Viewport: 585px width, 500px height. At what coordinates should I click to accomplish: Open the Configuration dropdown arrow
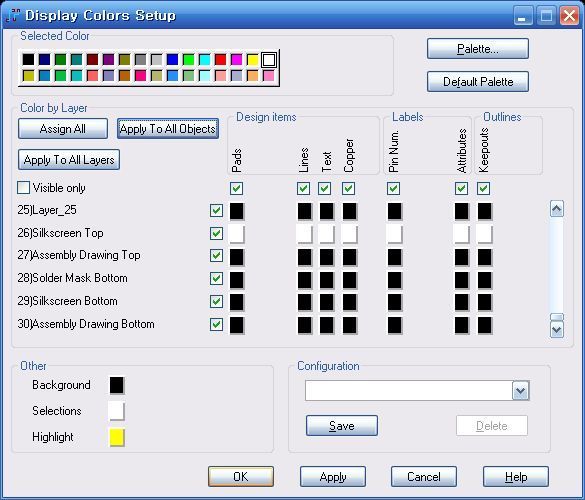tap(520, 391)
